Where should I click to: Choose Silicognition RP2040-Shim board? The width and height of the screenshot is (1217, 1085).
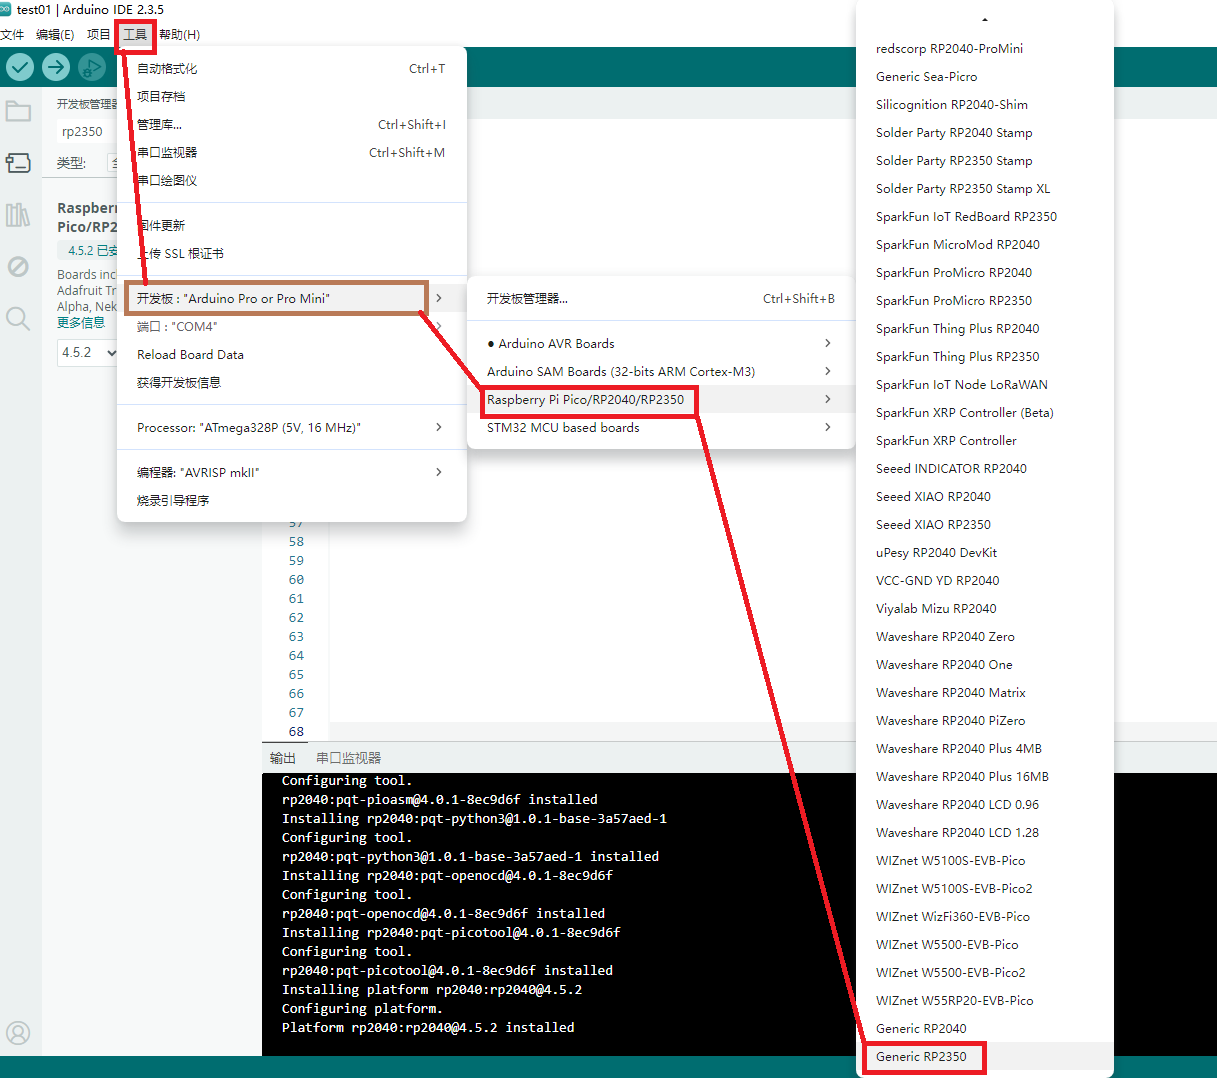[985, 104]
